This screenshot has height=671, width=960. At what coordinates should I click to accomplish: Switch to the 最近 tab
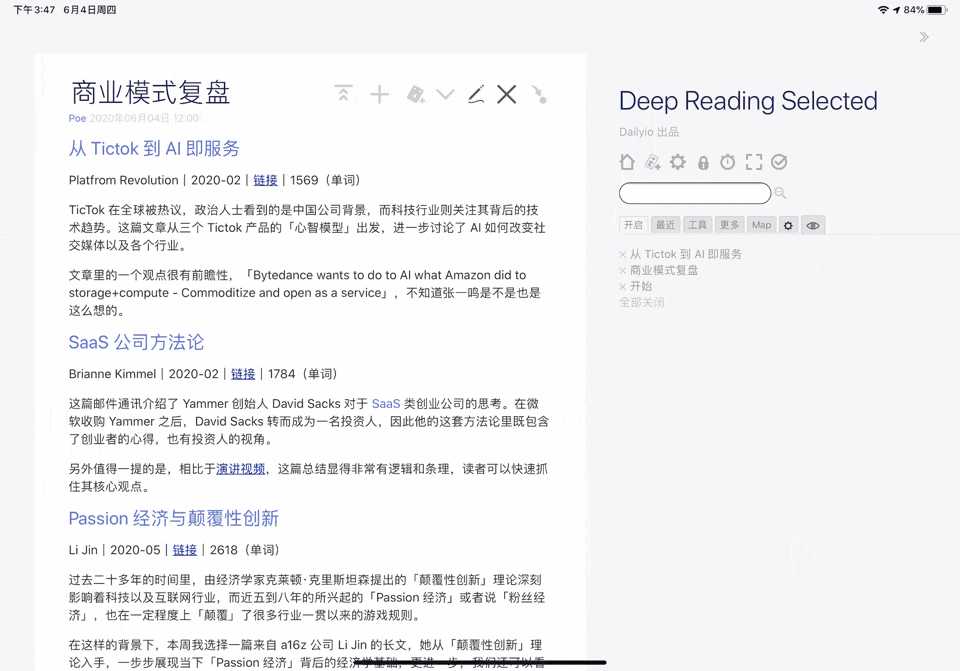click(665, 225)
